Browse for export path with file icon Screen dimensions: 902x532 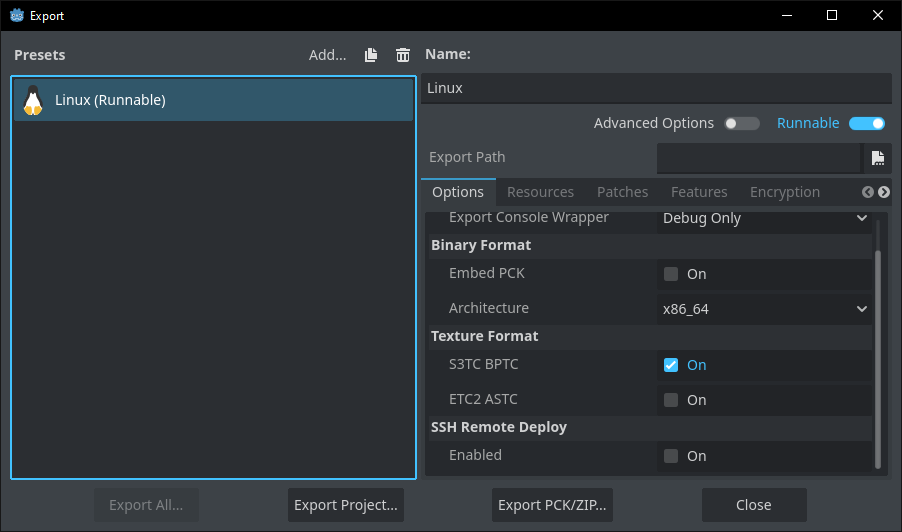[878, 158]
